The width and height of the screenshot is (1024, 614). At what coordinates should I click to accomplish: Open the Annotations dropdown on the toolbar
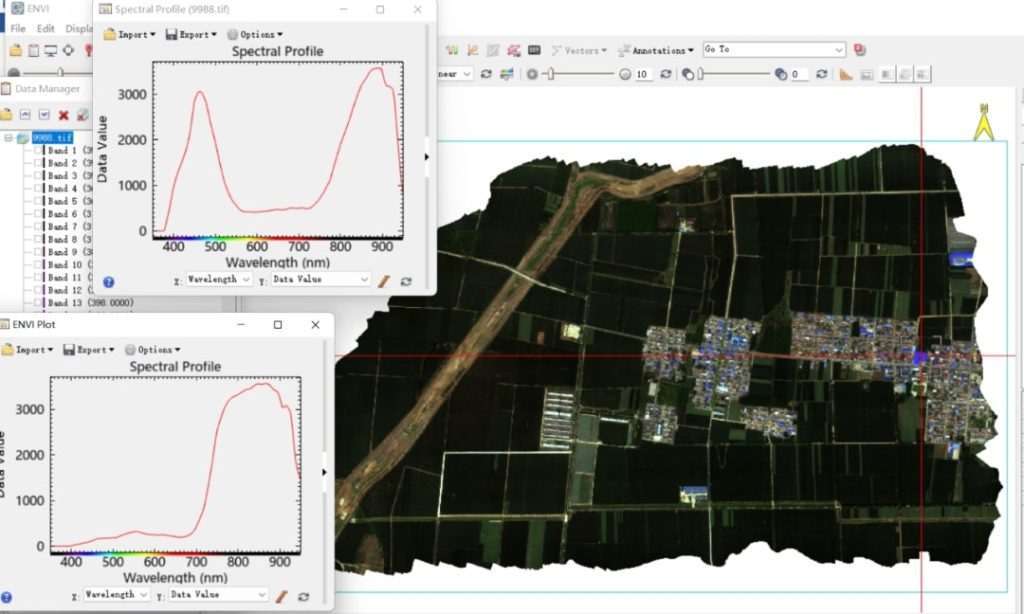tap(659, 49)
